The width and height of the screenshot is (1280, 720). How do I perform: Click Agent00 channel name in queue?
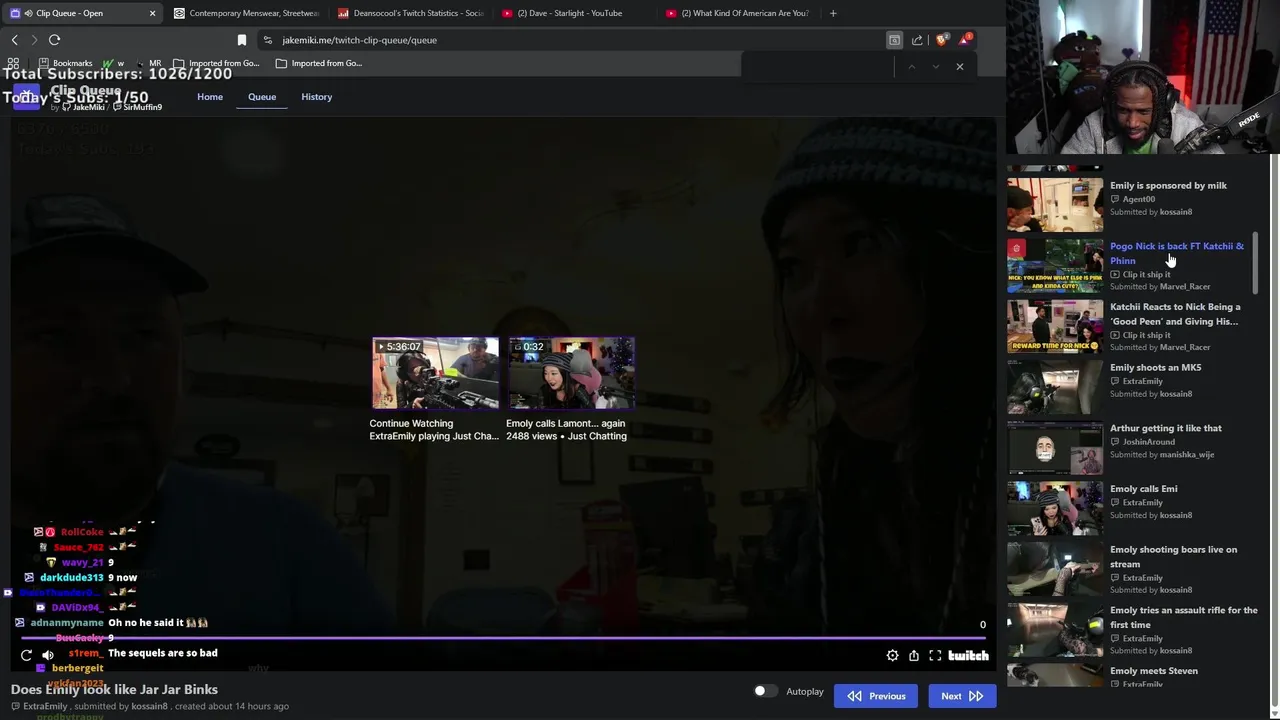[x=1138, y=199]
